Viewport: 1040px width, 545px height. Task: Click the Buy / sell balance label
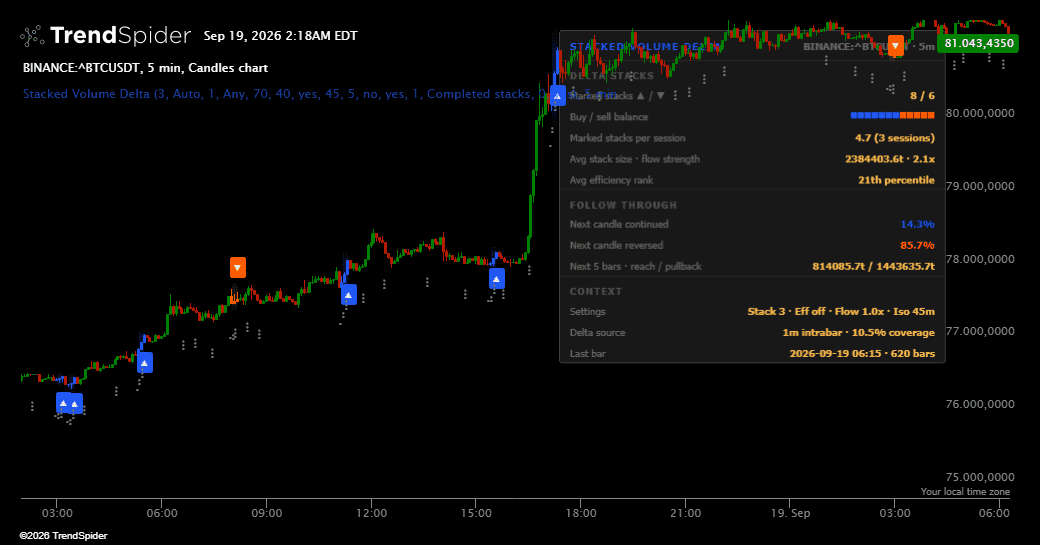pyautogui.click(x=609, y=117)
